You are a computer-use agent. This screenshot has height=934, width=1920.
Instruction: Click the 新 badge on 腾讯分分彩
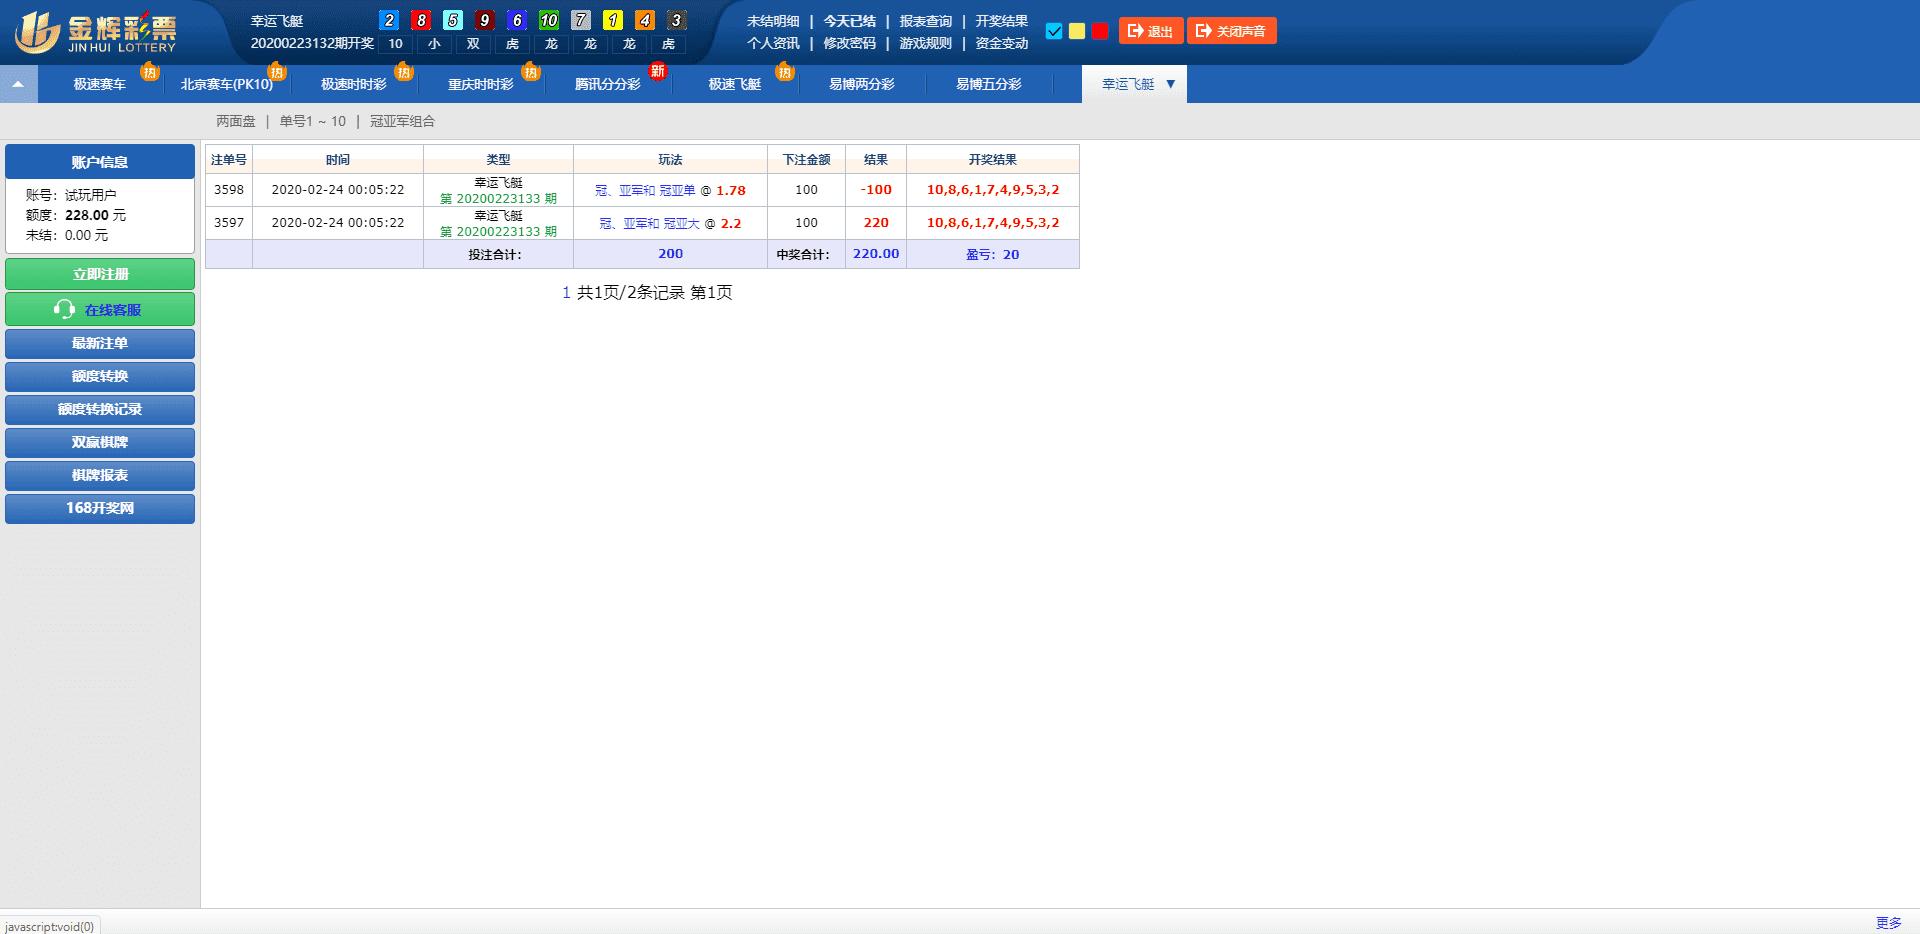(x=657, y=71)
